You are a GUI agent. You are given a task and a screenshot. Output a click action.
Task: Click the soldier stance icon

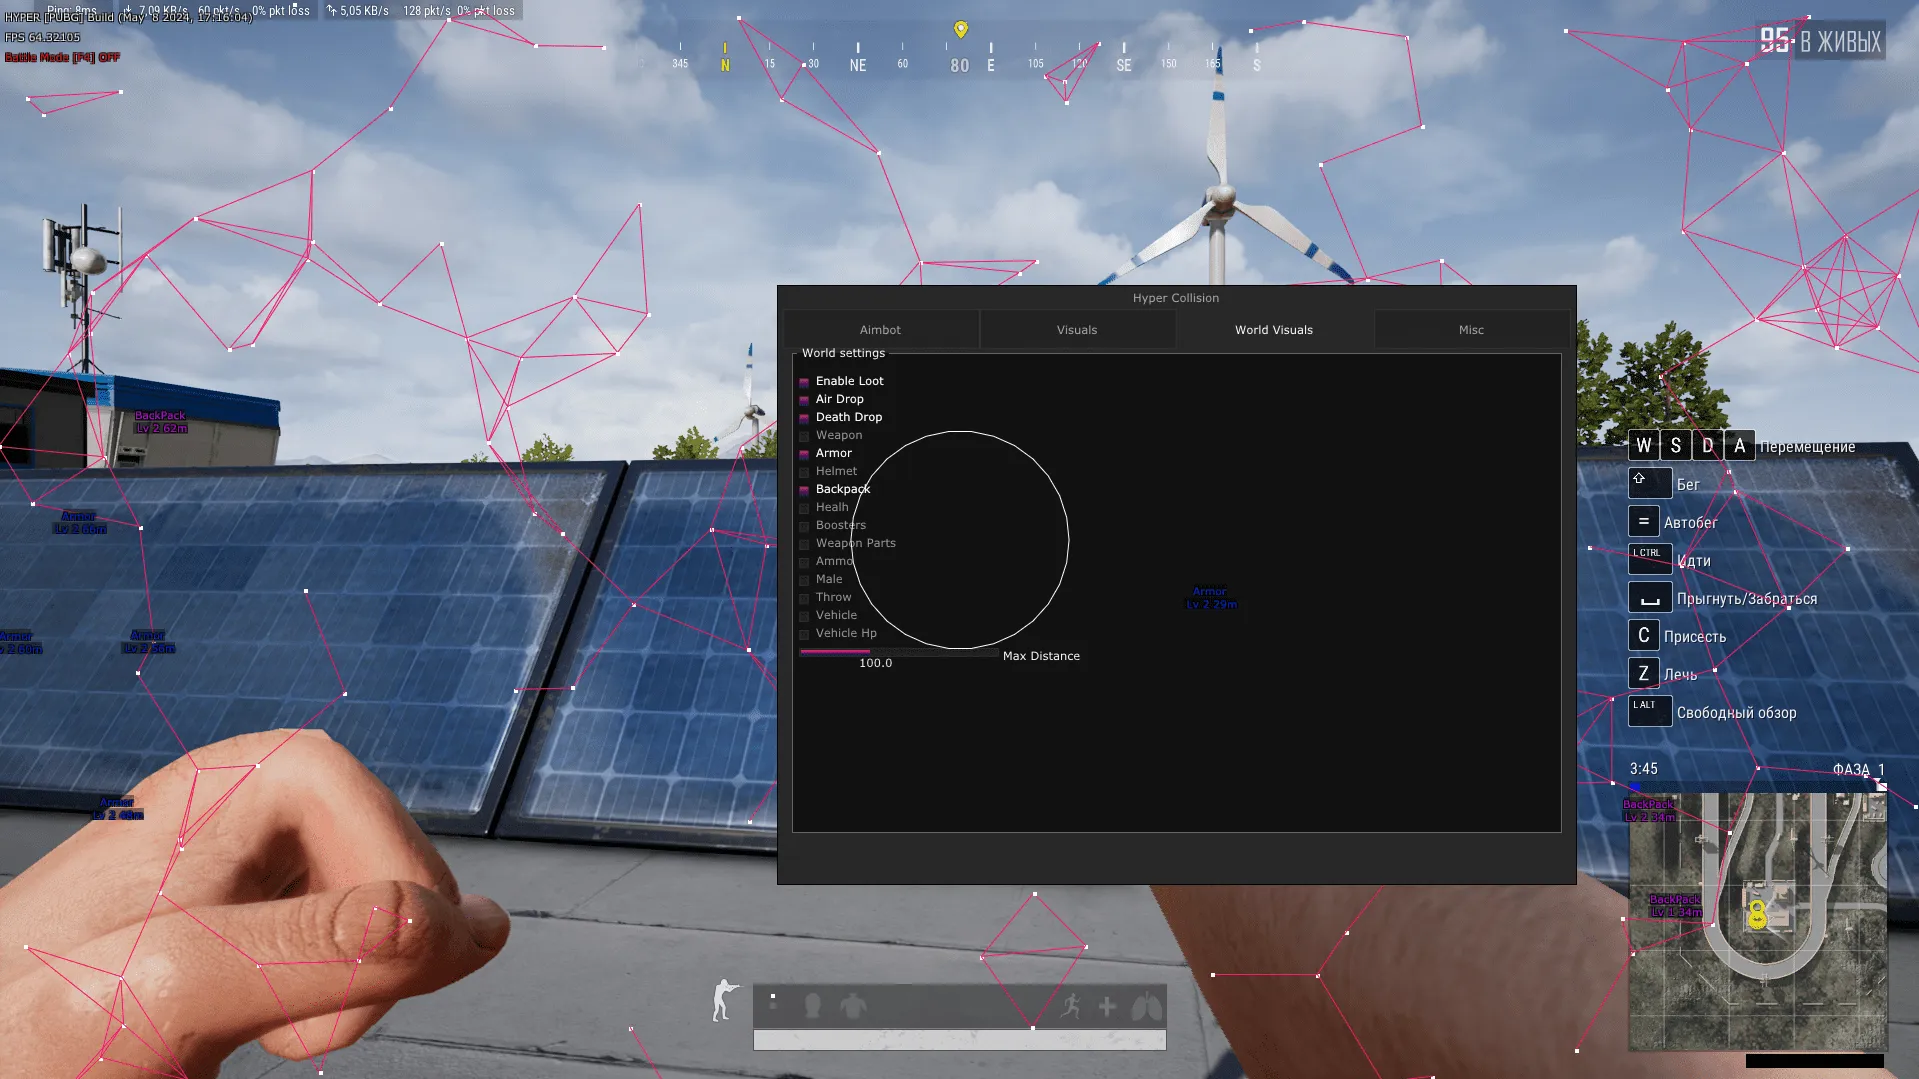click(x=725, y=1000)
